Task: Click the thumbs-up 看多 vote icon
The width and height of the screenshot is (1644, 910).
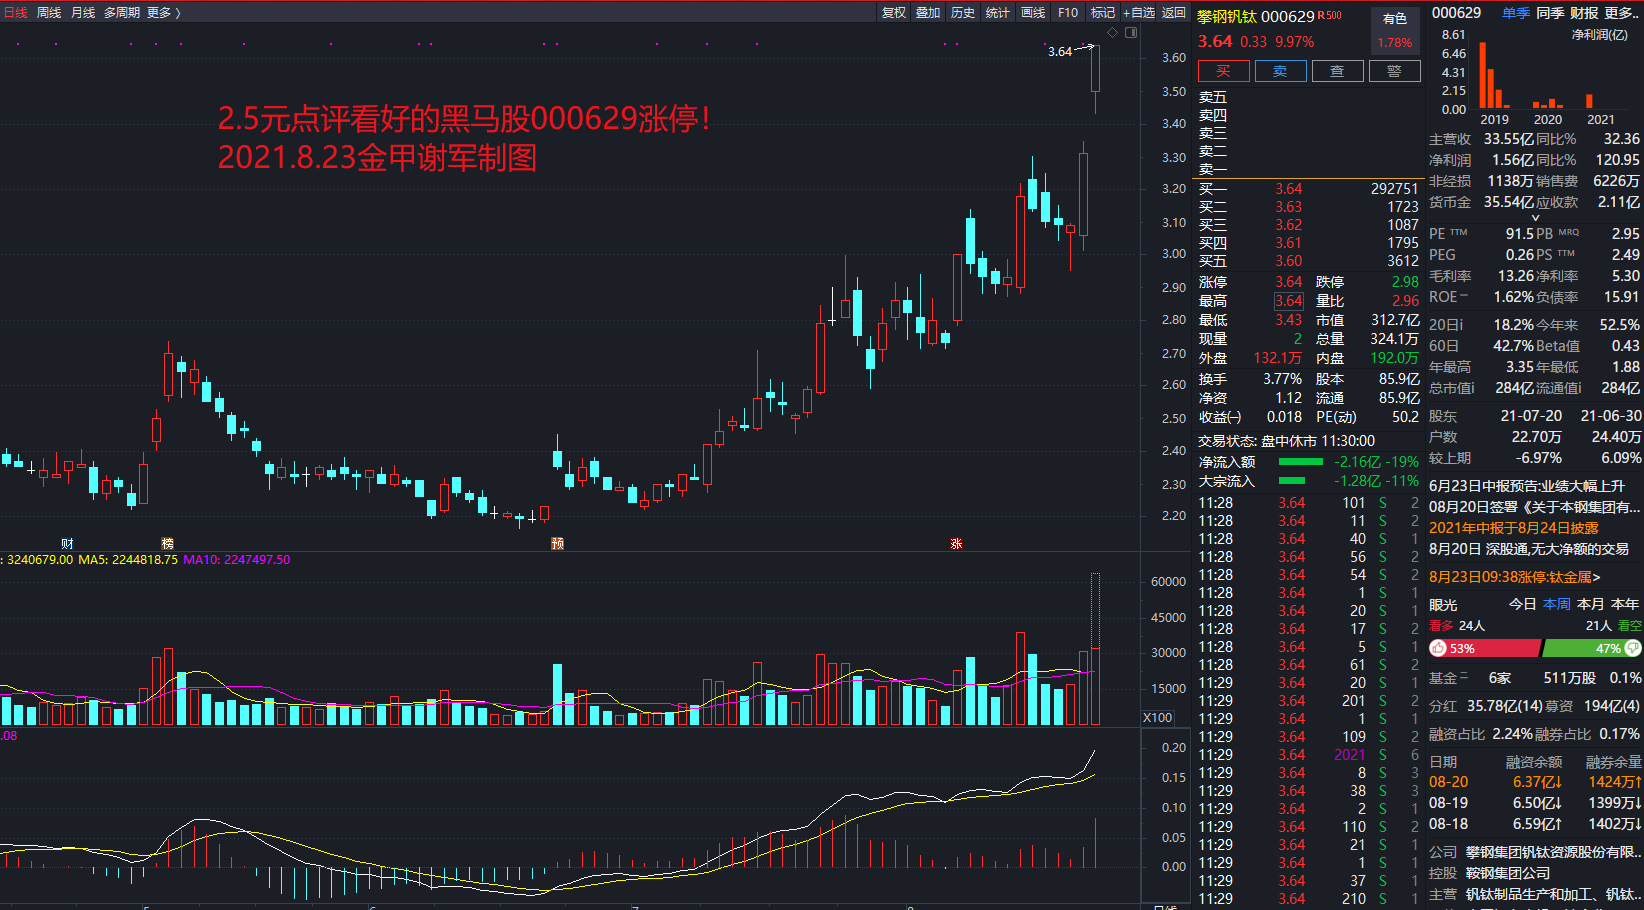Action: [x=1438, y=648]
